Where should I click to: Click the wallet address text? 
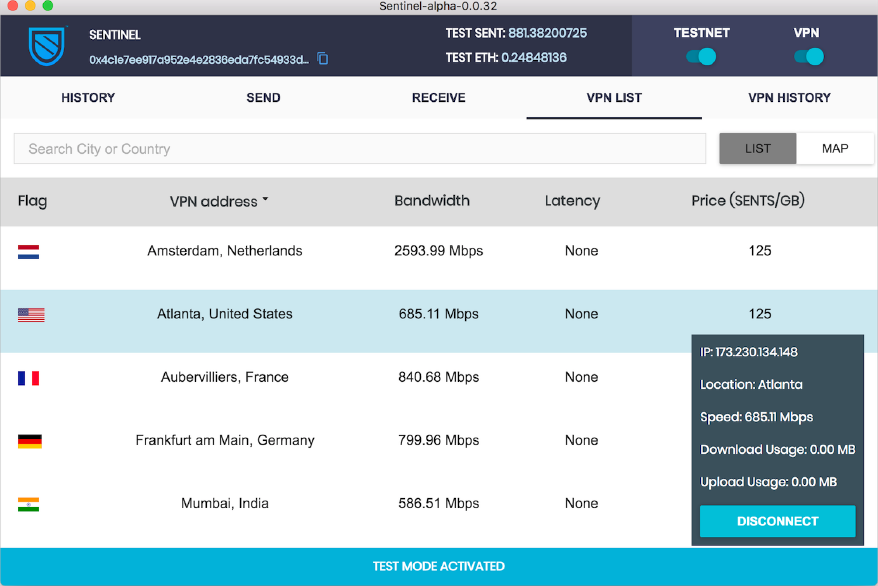[x=199, y=59]
